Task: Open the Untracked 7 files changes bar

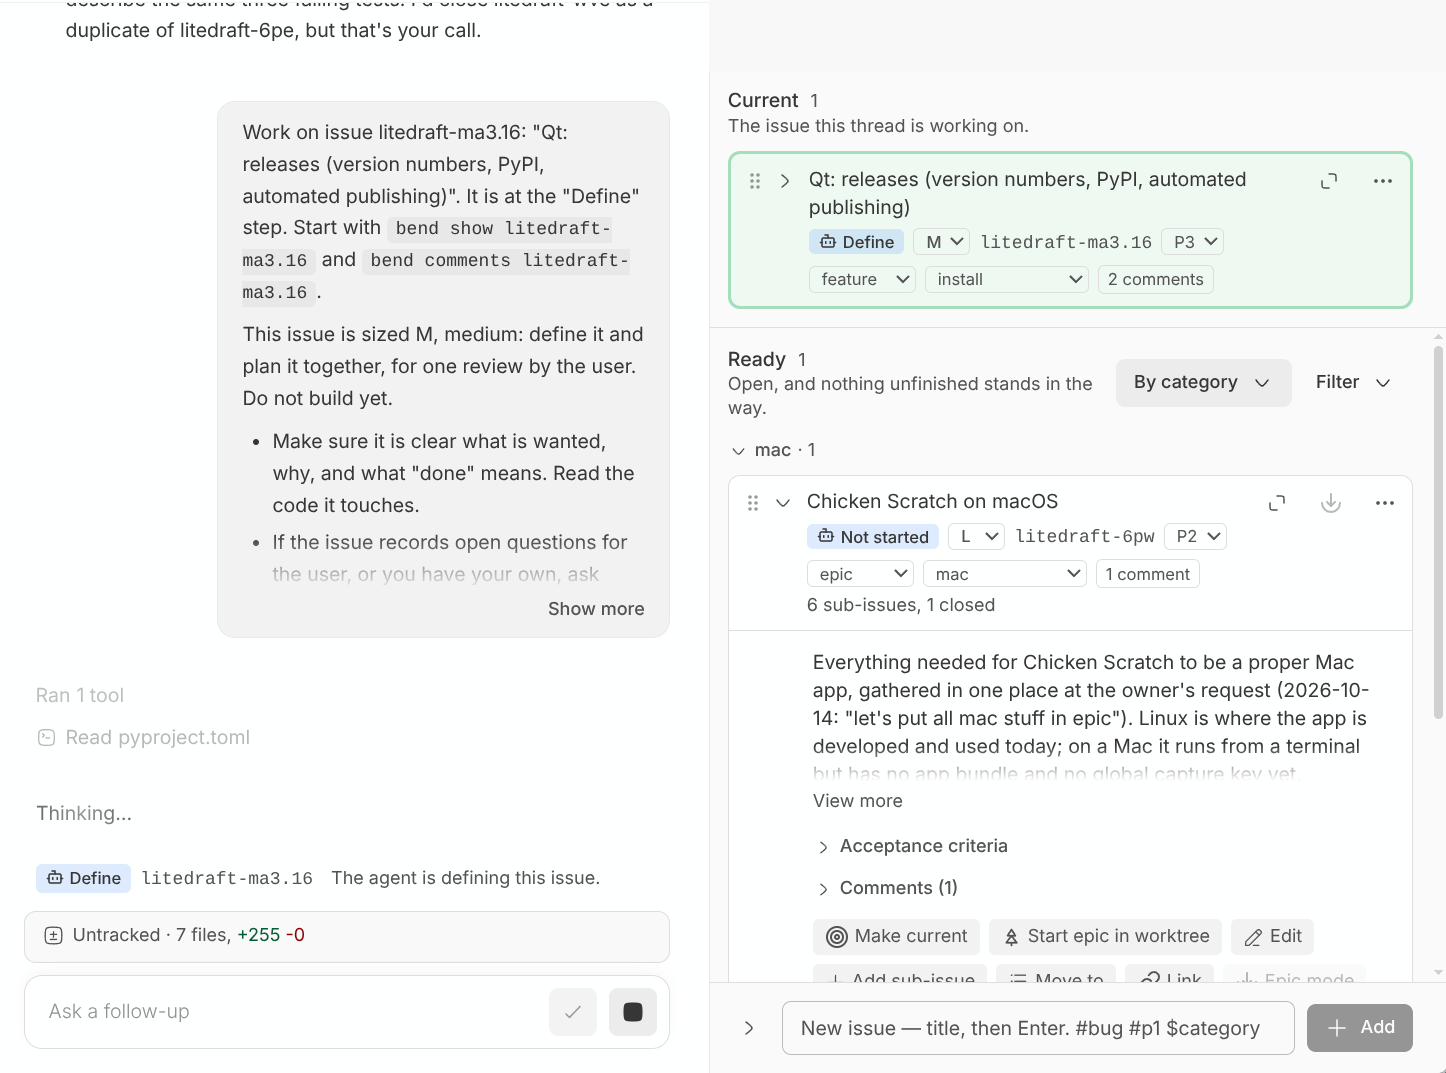Action: tap(346, 936)
